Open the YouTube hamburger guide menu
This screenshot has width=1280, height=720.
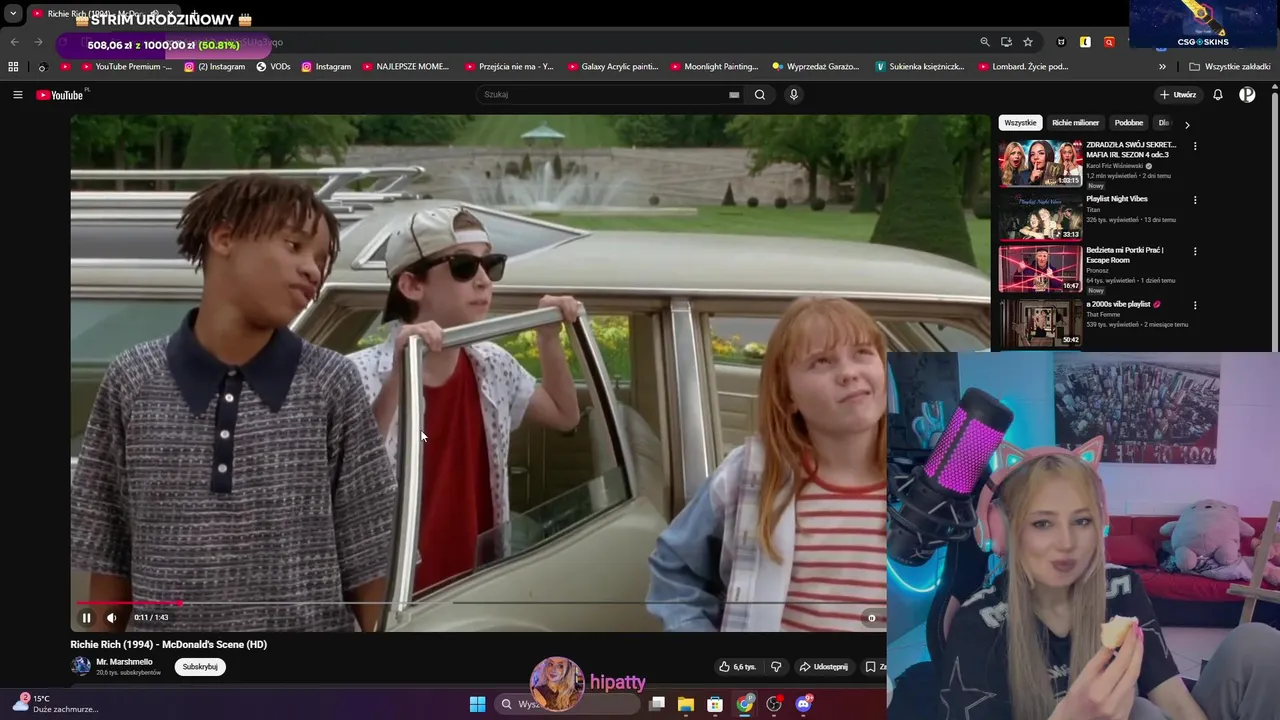[x=17, y=95]
